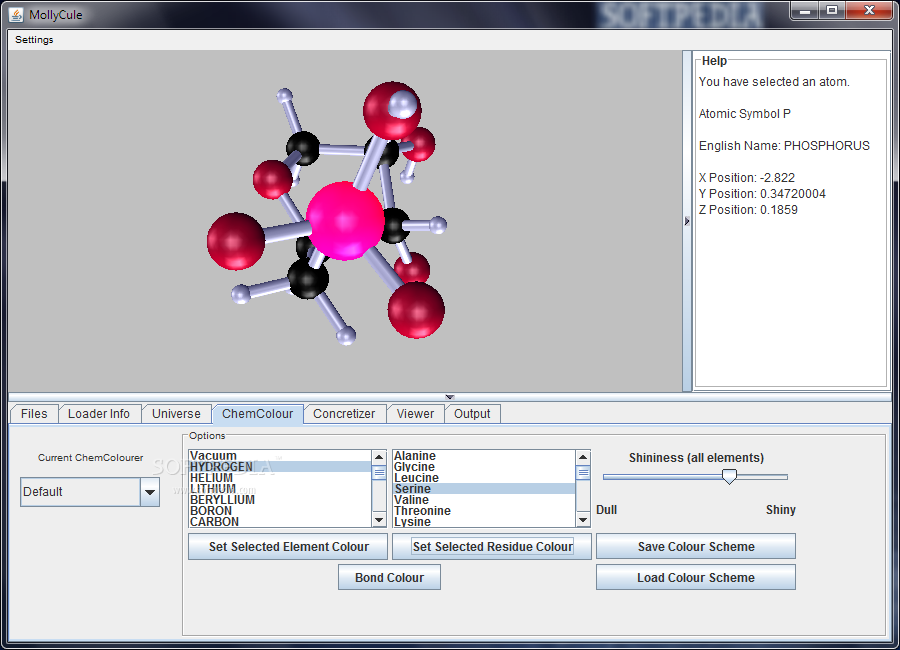
Task: Click the bright pink phosphorus atom
Action: pyautogui.click(x=345, y=221)
